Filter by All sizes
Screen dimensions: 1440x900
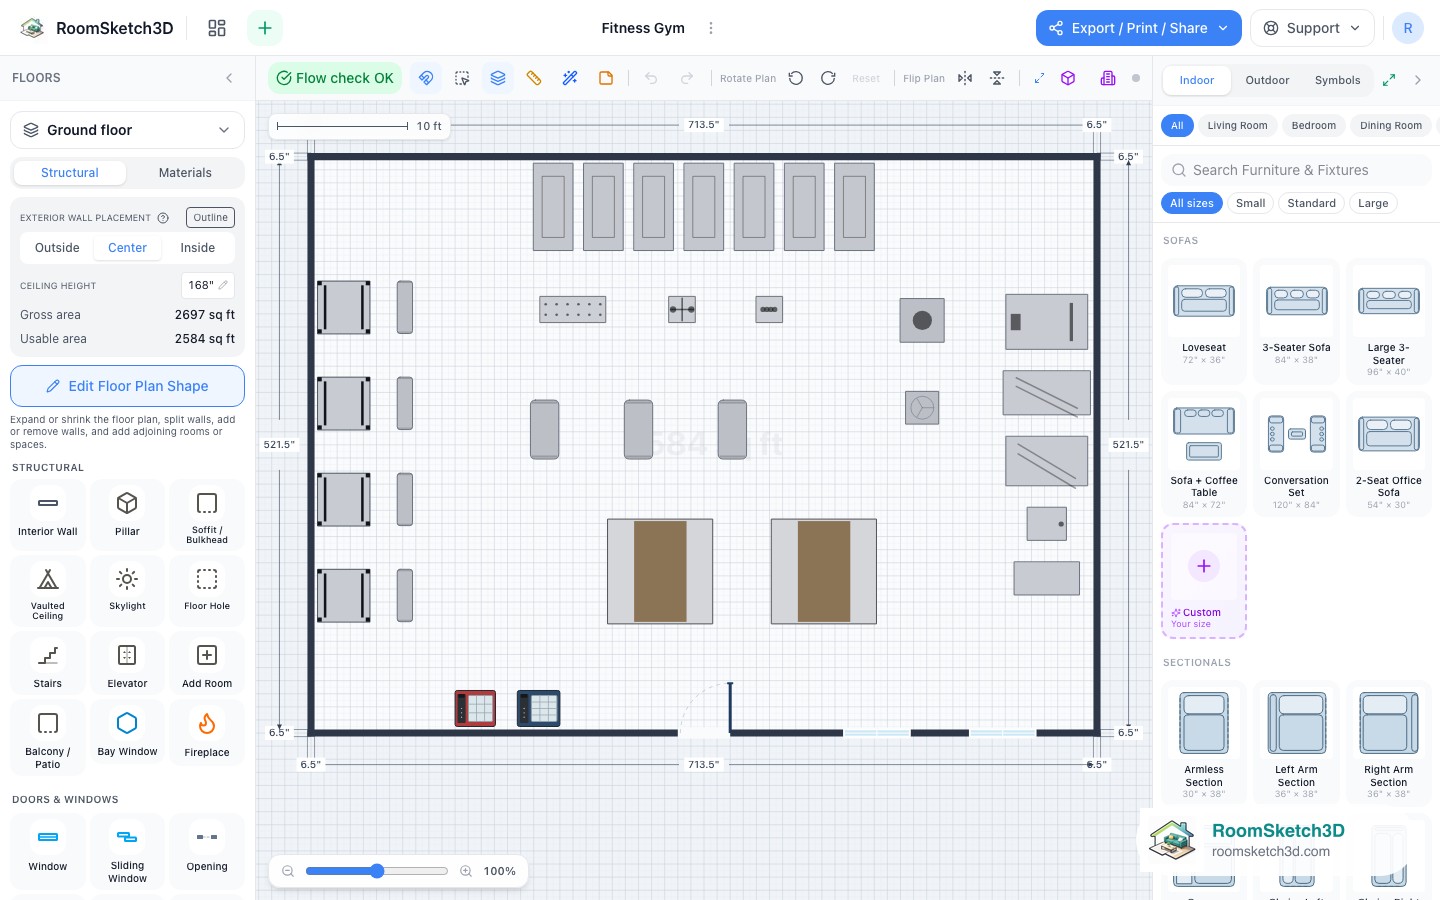click(1192, 203)
